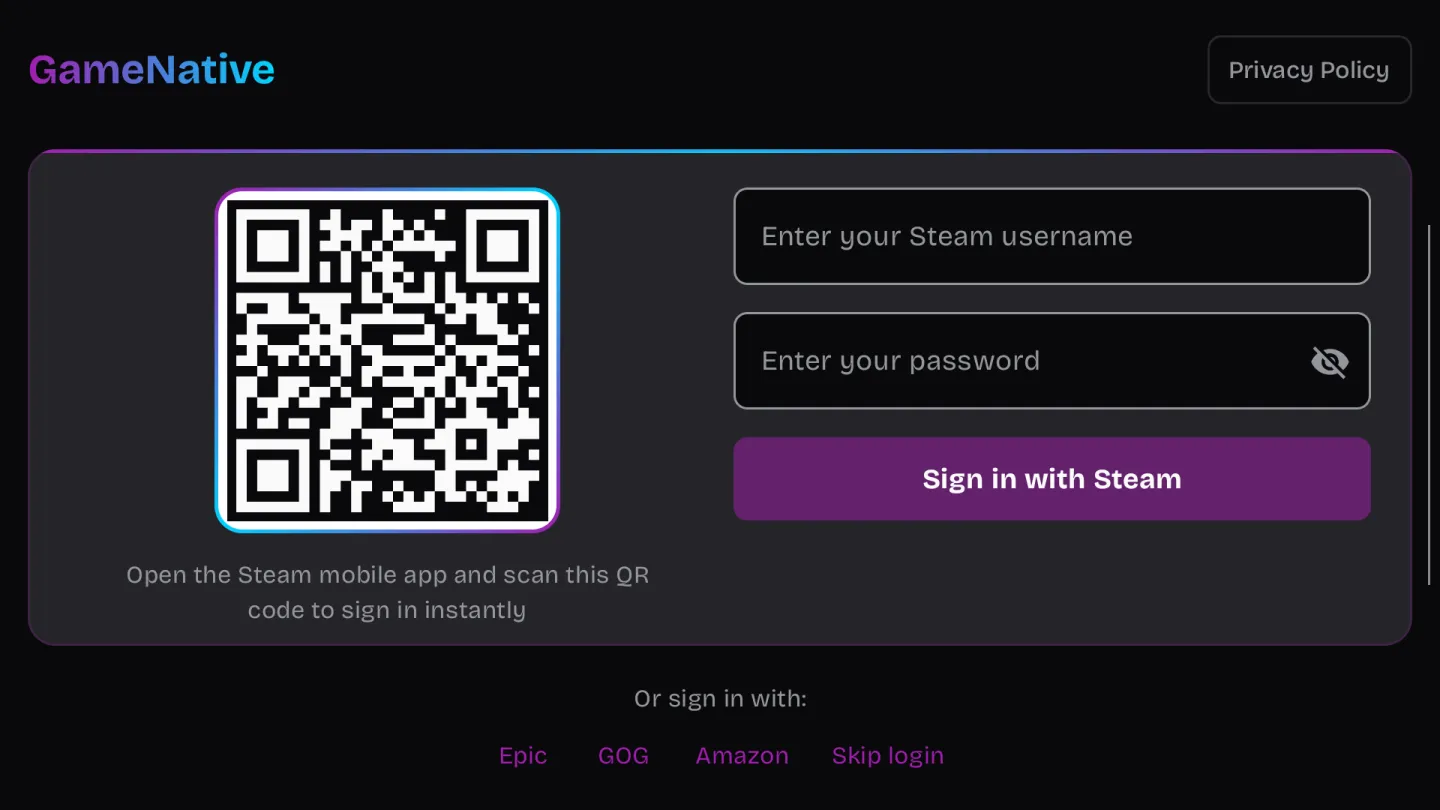Choose GOG as sign-in option
Viewport: 1440px width, 810px height.
point(623,756)
